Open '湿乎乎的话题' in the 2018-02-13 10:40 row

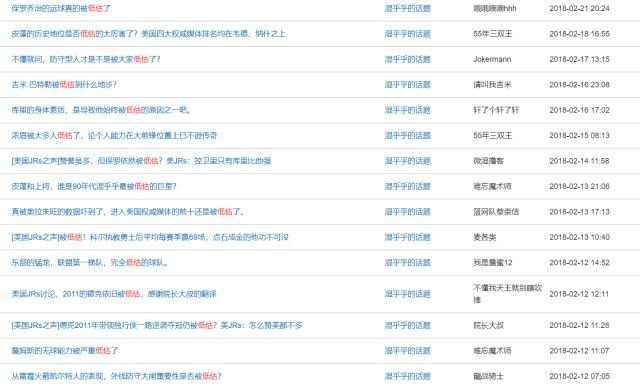point(407,237)
